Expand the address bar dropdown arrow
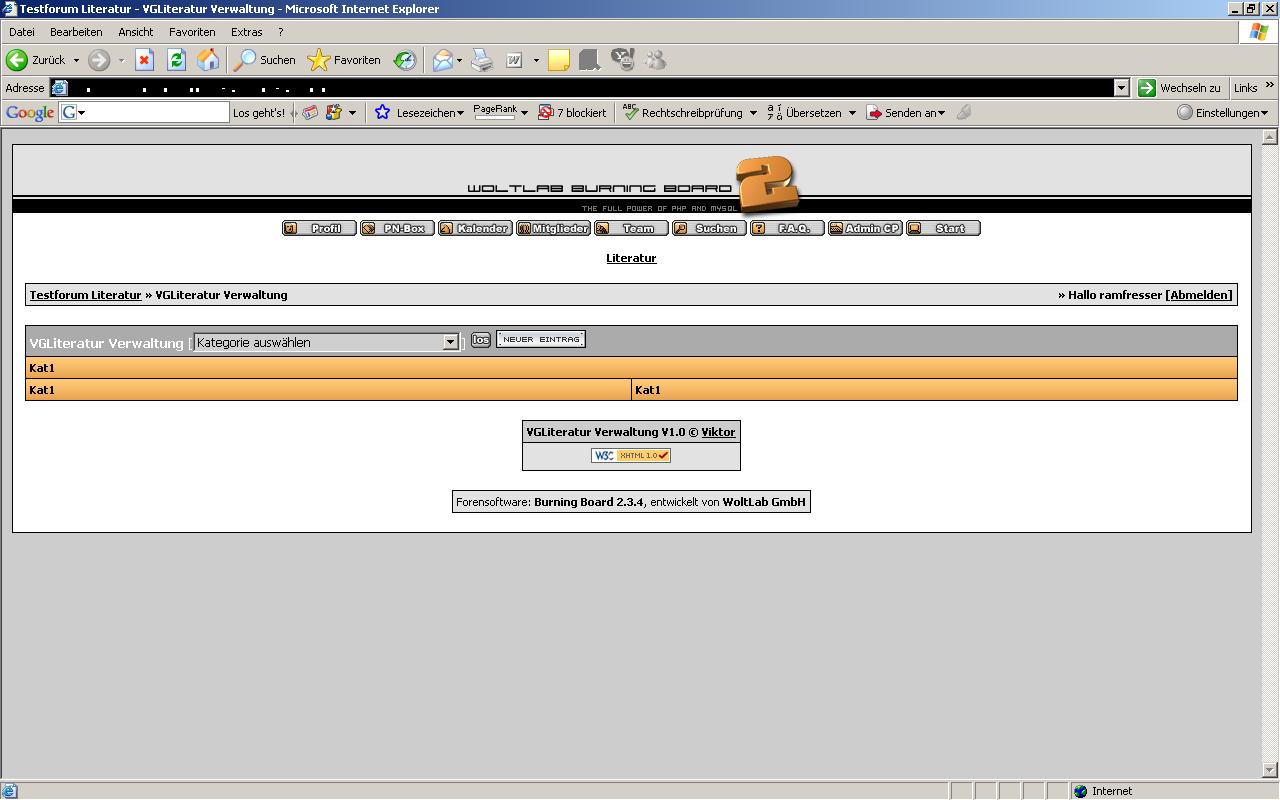This screenshot has width=1280, height=800. click(x=1121, y=88)
